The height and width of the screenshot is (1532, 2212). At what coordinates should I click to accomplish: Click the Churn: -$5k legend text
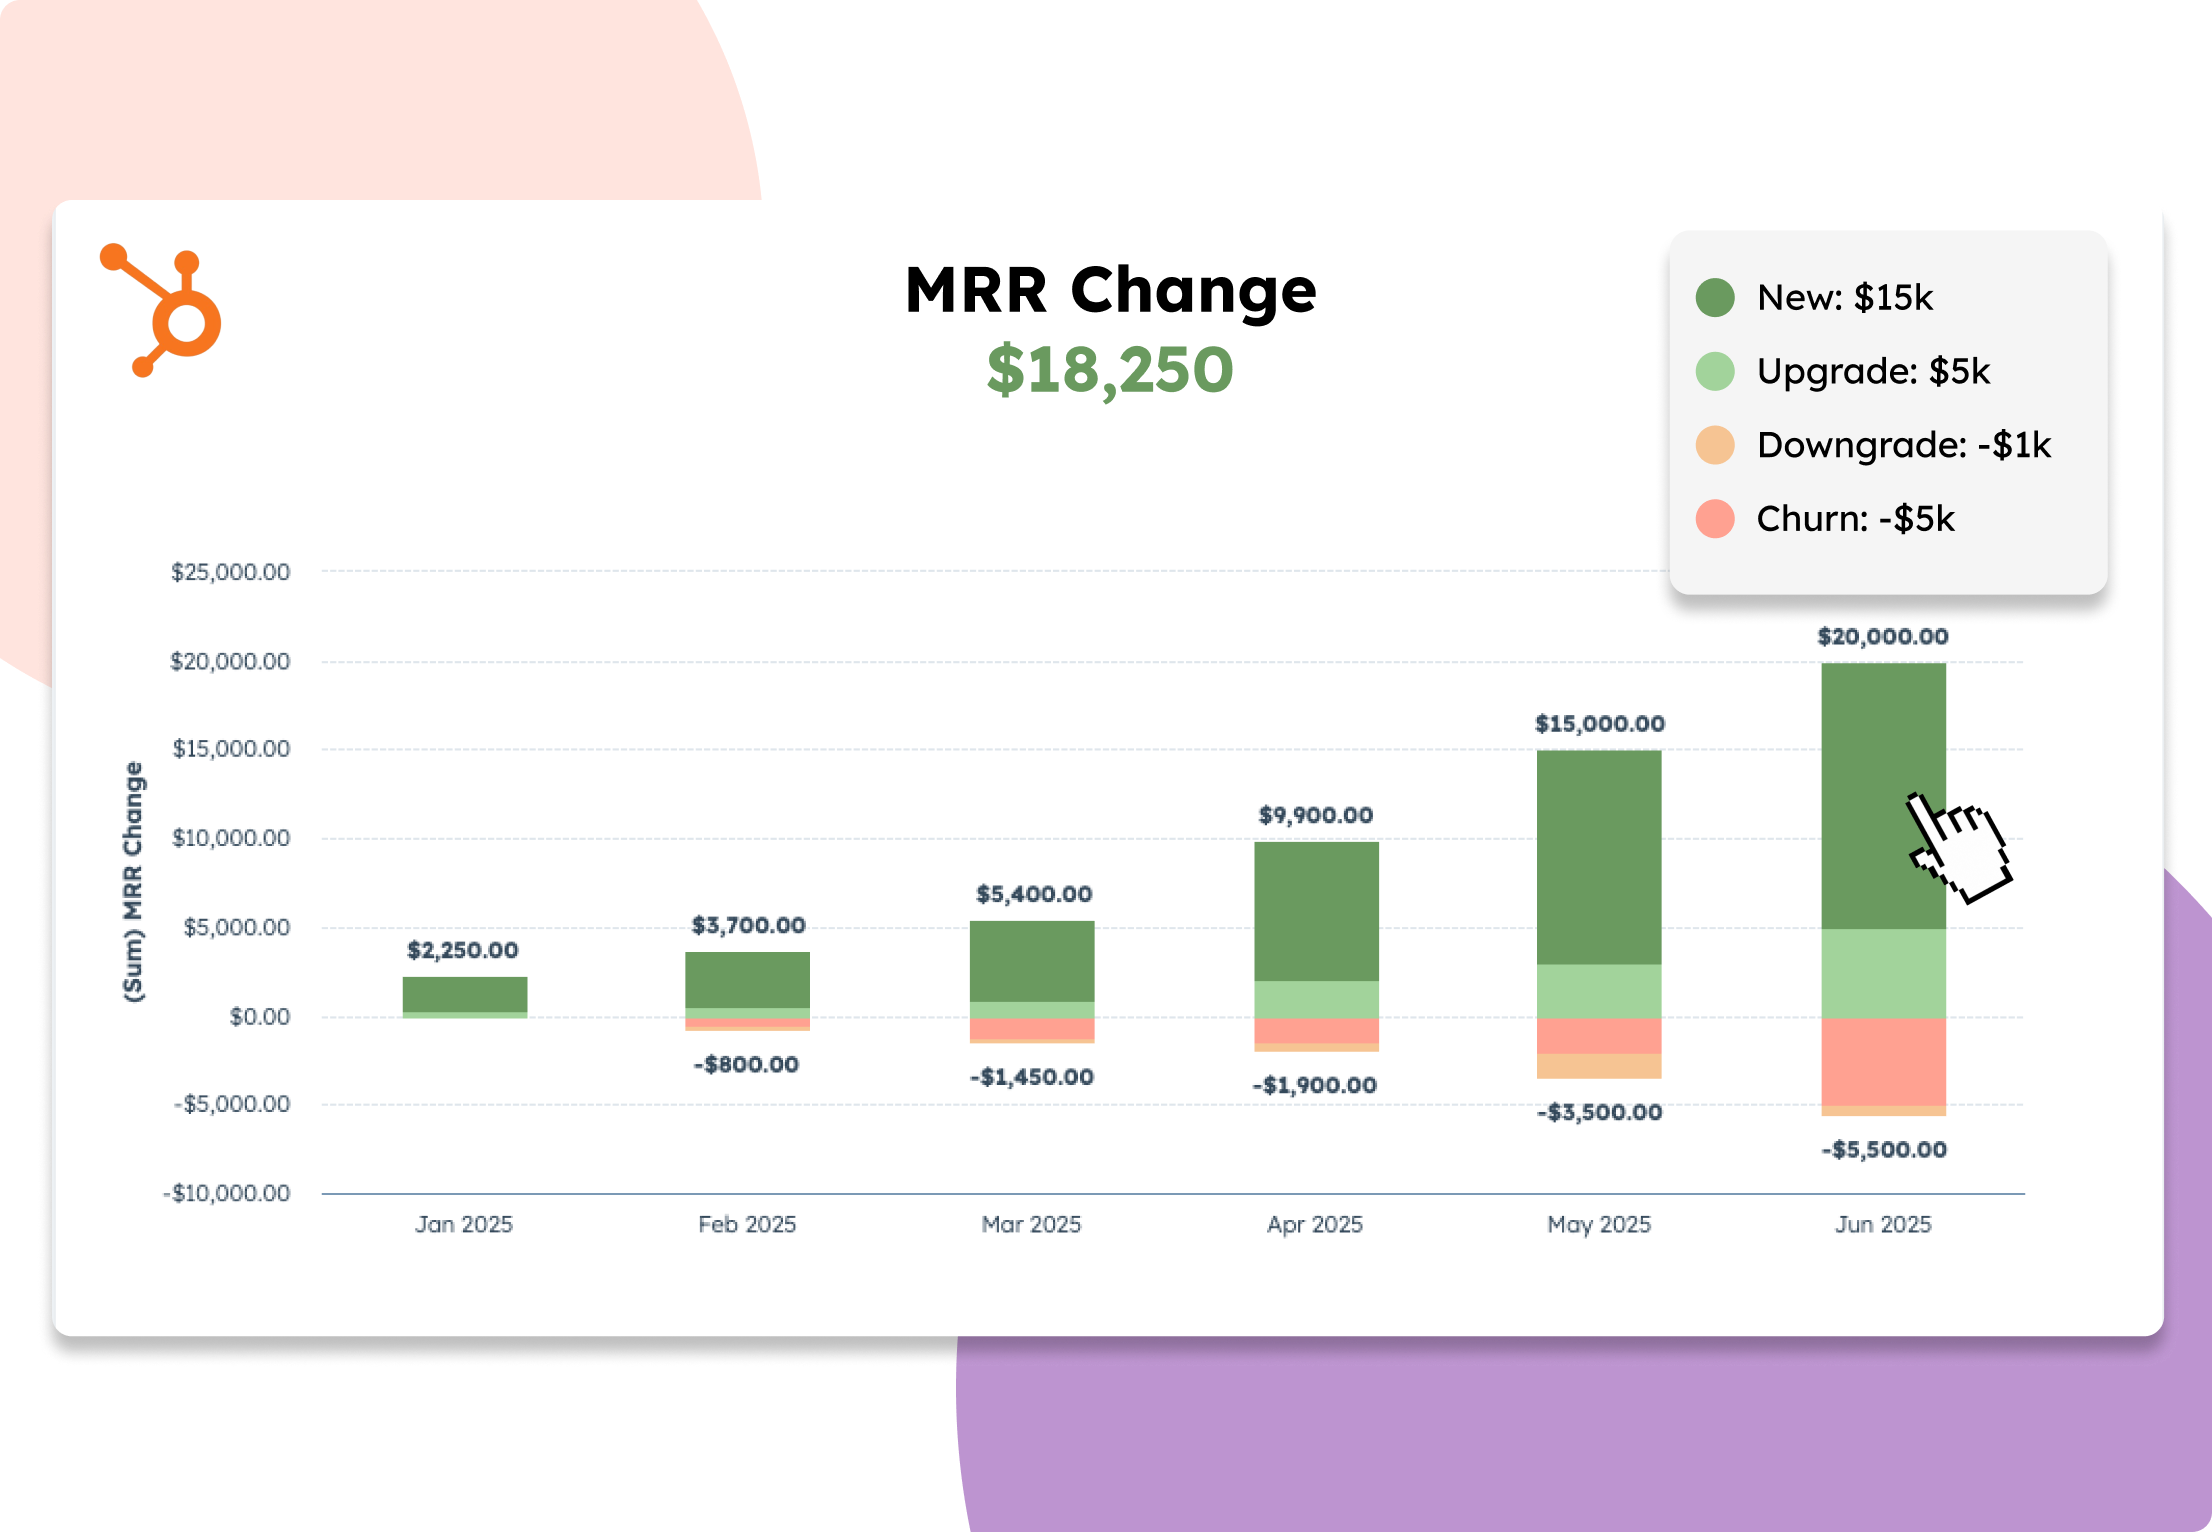click(x=1855, y=519)
